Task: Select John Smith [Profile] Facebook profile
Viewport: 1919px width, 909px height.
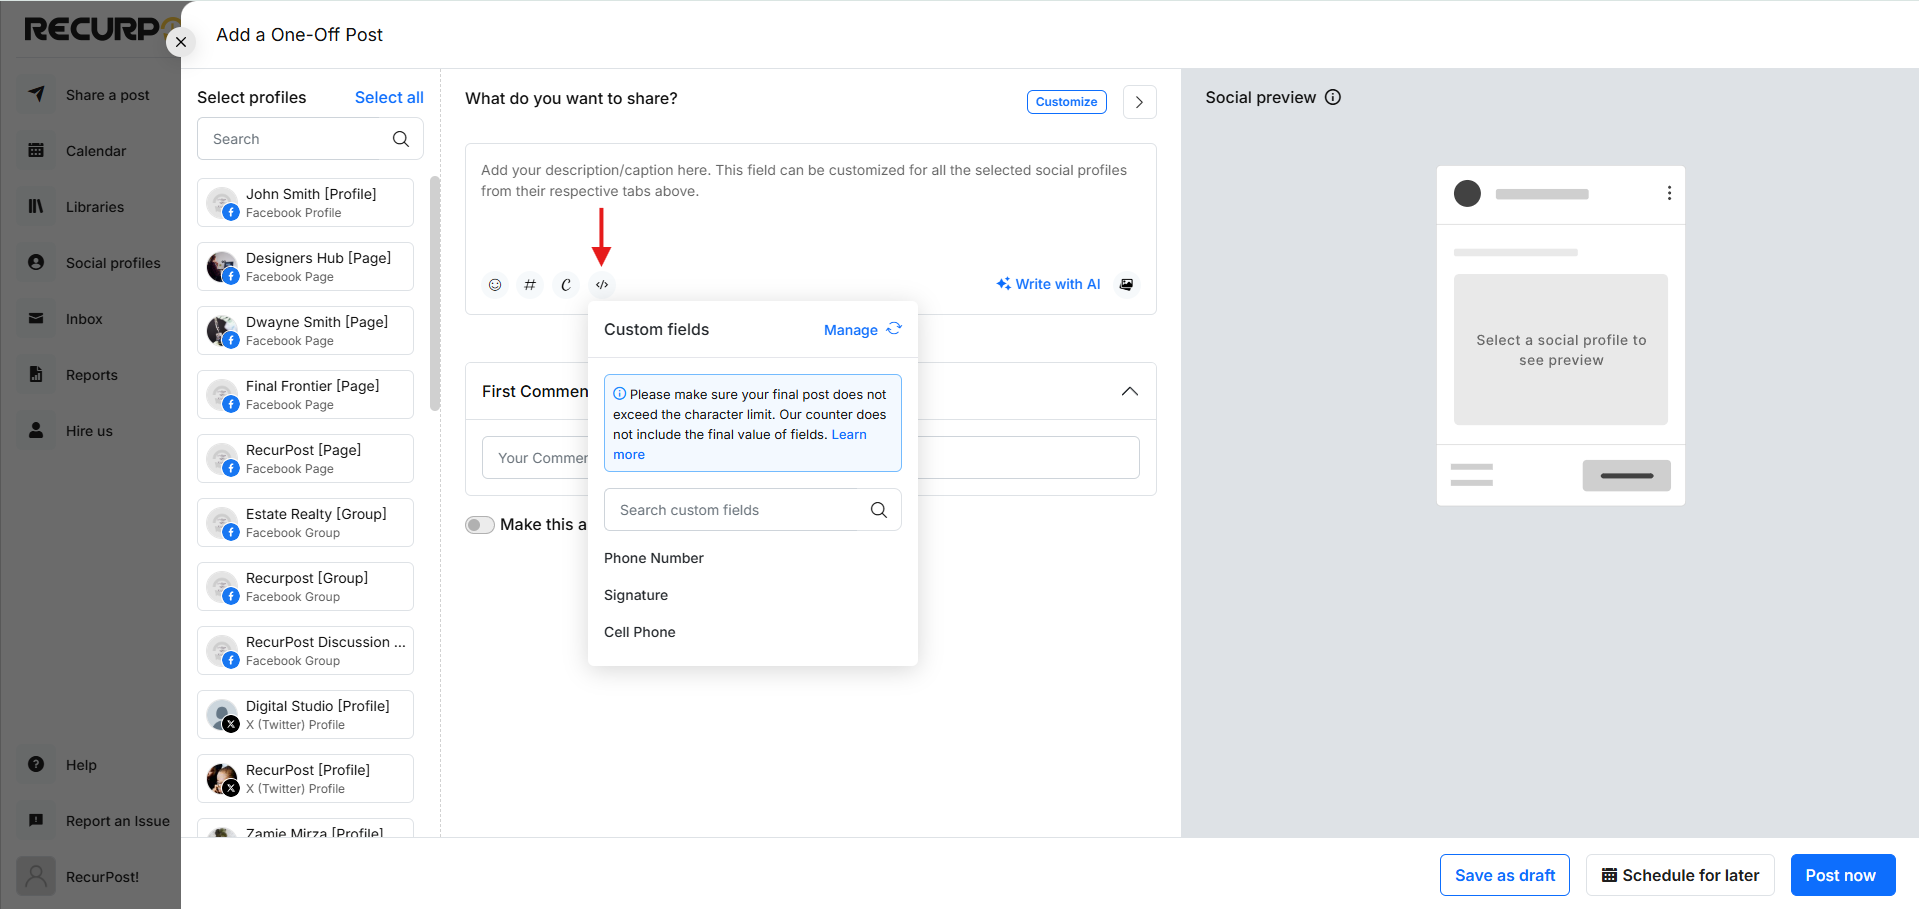Action: click(x=305, y=203)
